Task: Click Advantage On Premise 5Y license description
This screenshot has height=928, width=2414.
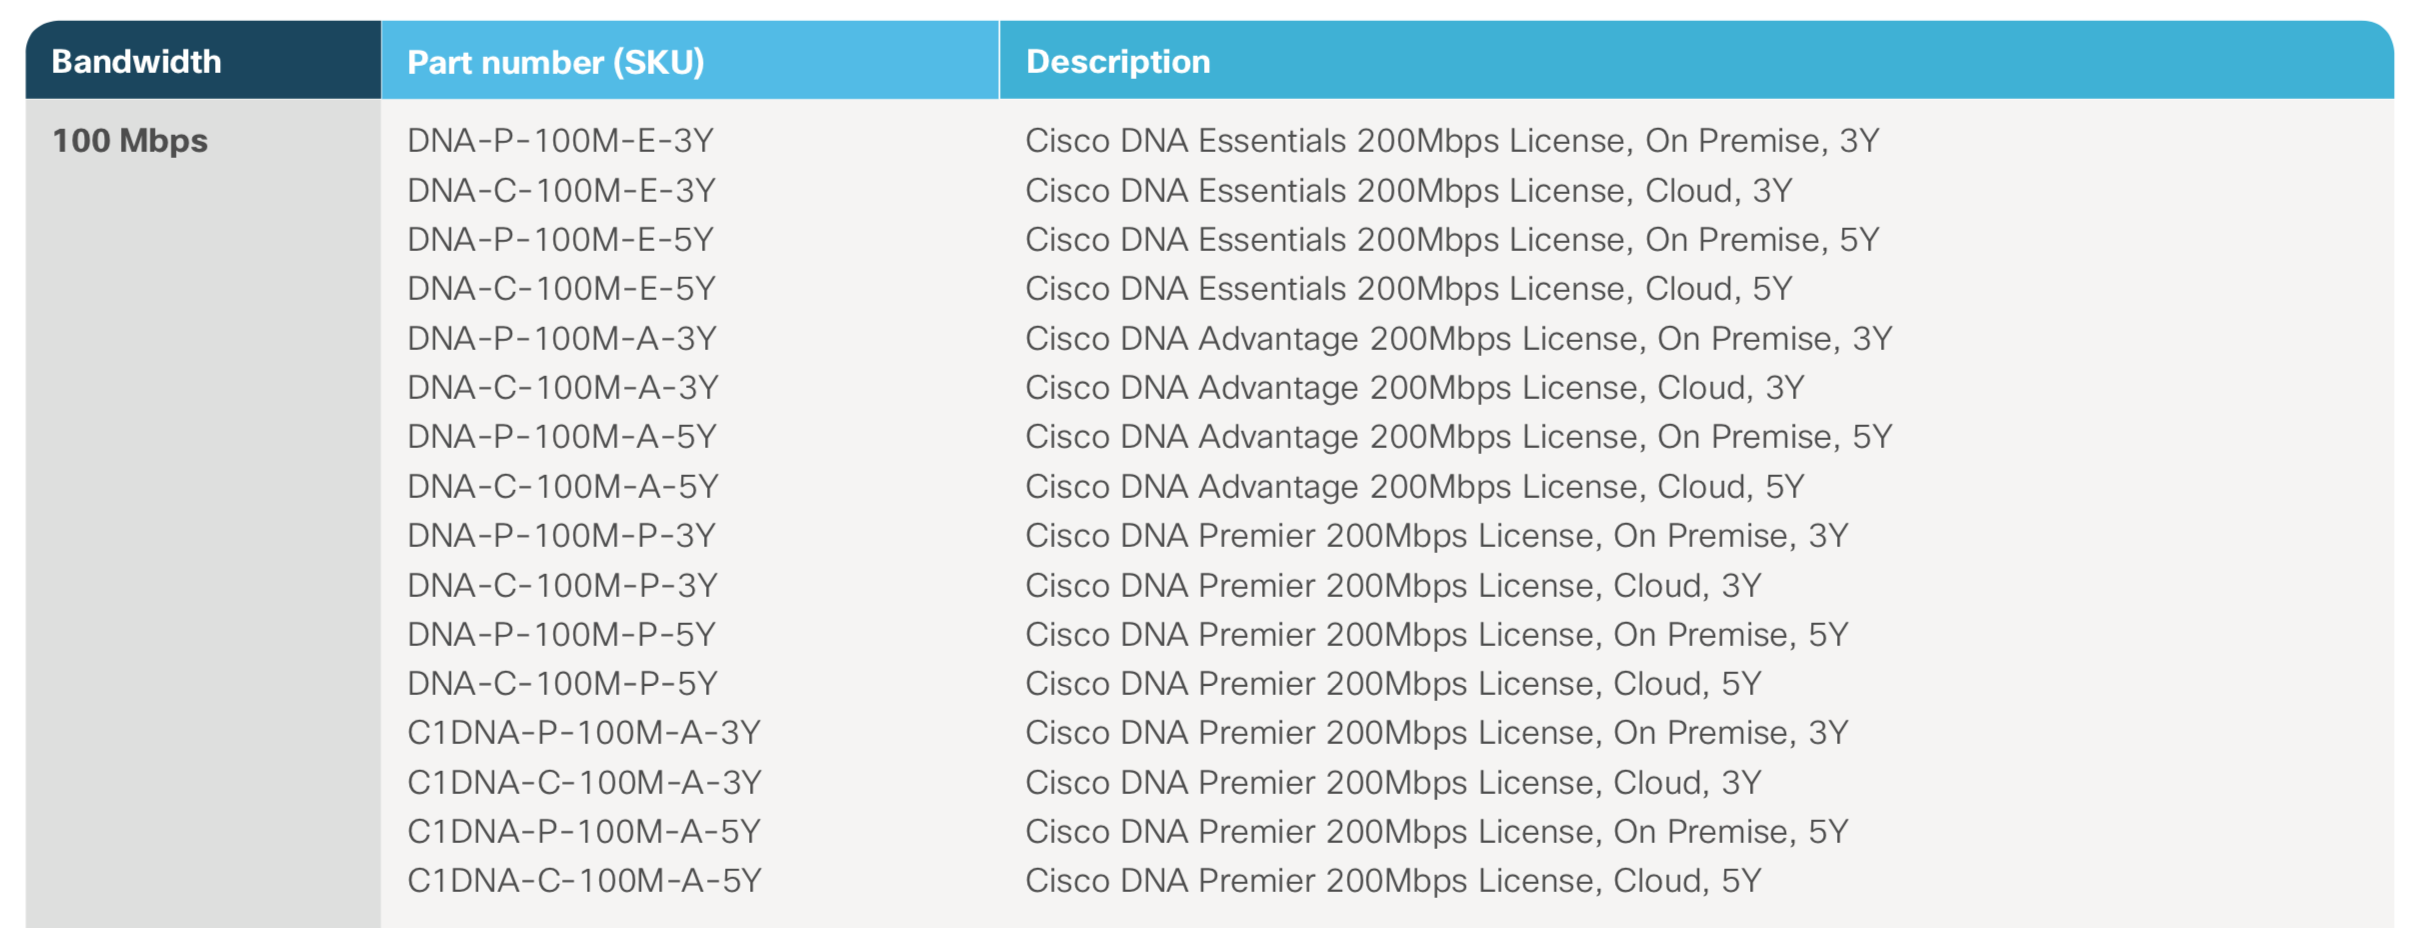Action: click(1458, 437)
